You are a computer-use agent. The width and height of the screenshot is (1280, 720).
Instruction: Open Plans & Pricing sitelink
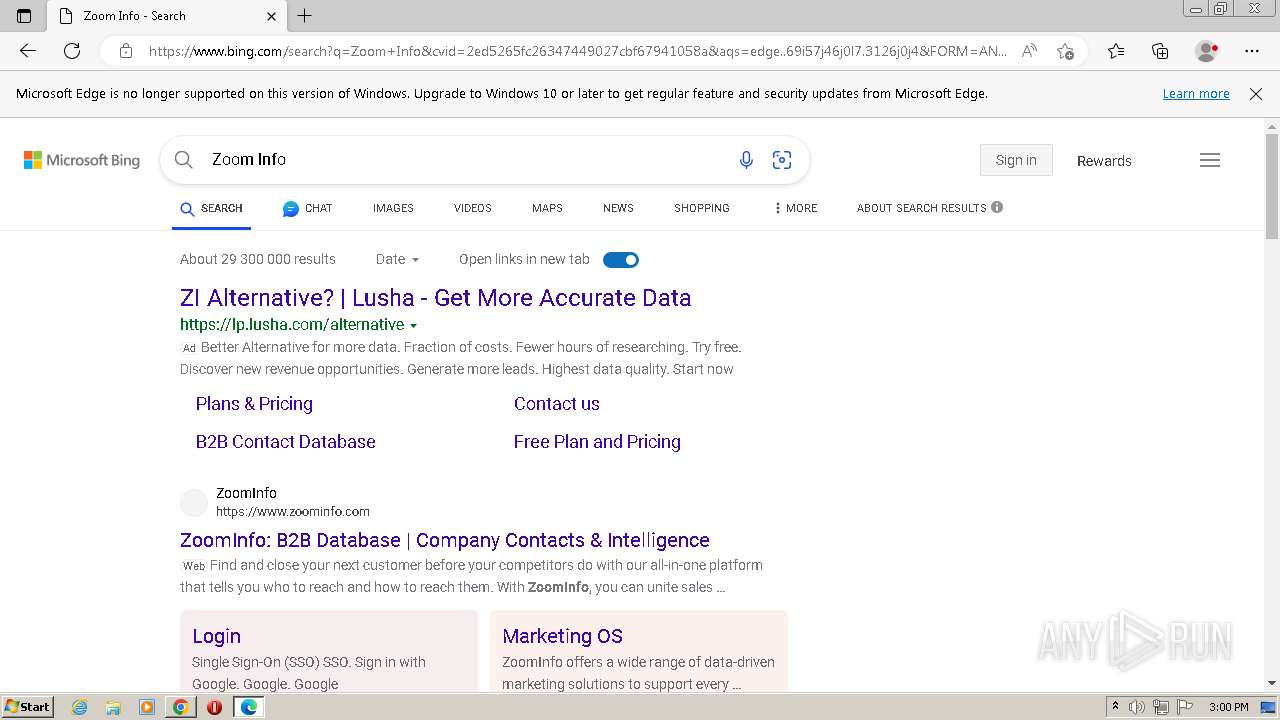click(254, 404)
